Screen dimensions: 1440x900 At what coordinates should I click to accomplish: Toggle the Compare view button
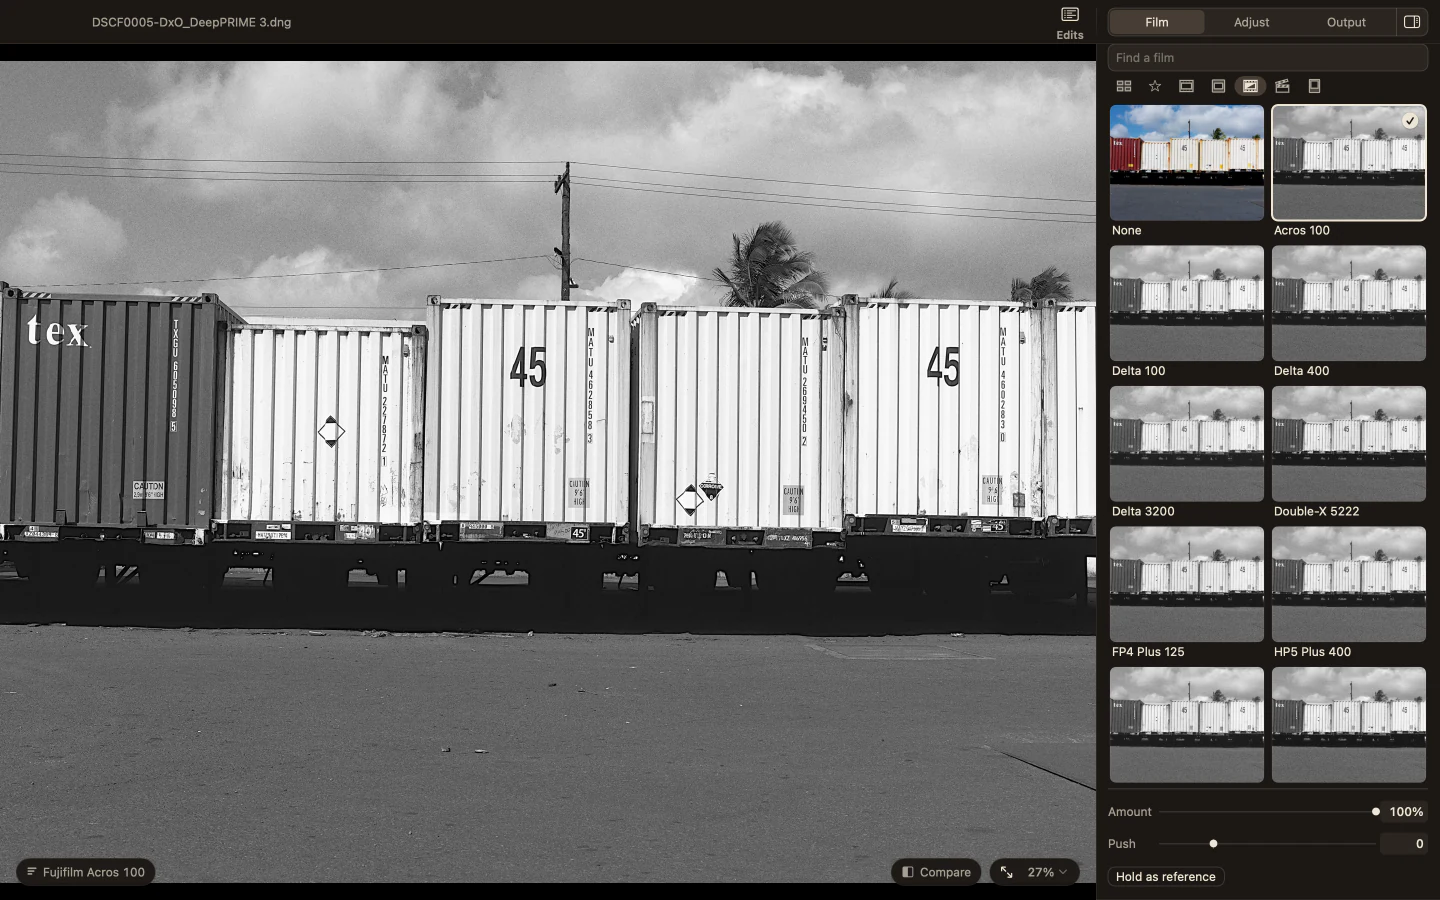(x=936, y=872)
